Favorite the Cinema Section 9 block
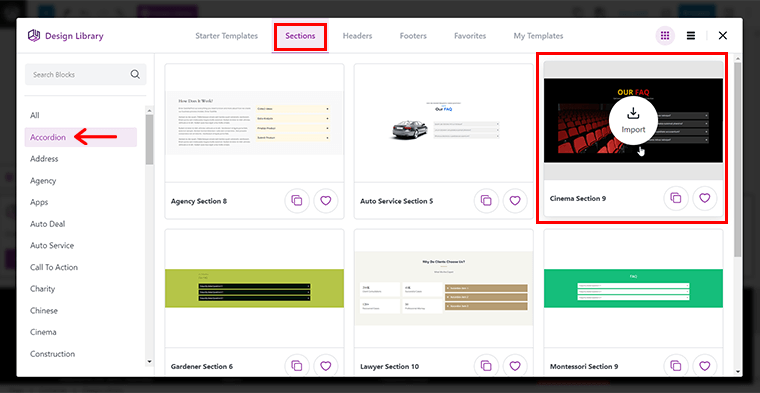Viewport: 760px width, 393px height. click(705, 198)
